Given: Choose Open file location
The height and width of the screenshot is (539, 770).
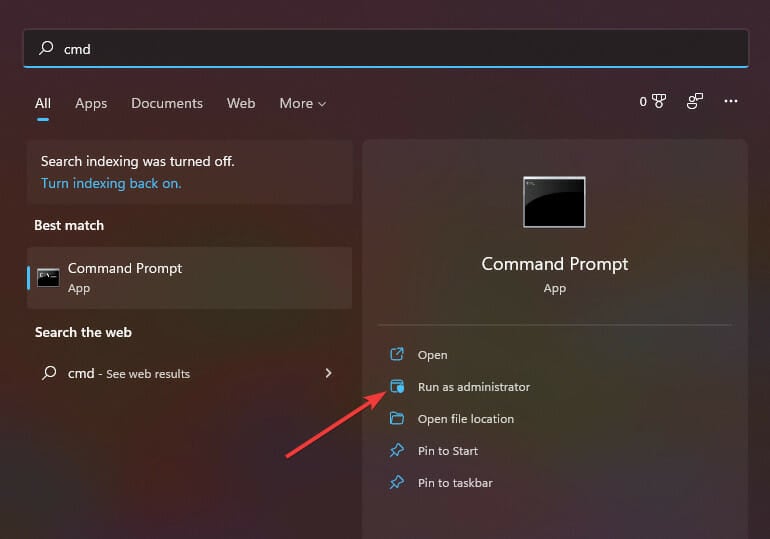Looking at the screenshot, I should pyautogui.click(x=466, y=419).
